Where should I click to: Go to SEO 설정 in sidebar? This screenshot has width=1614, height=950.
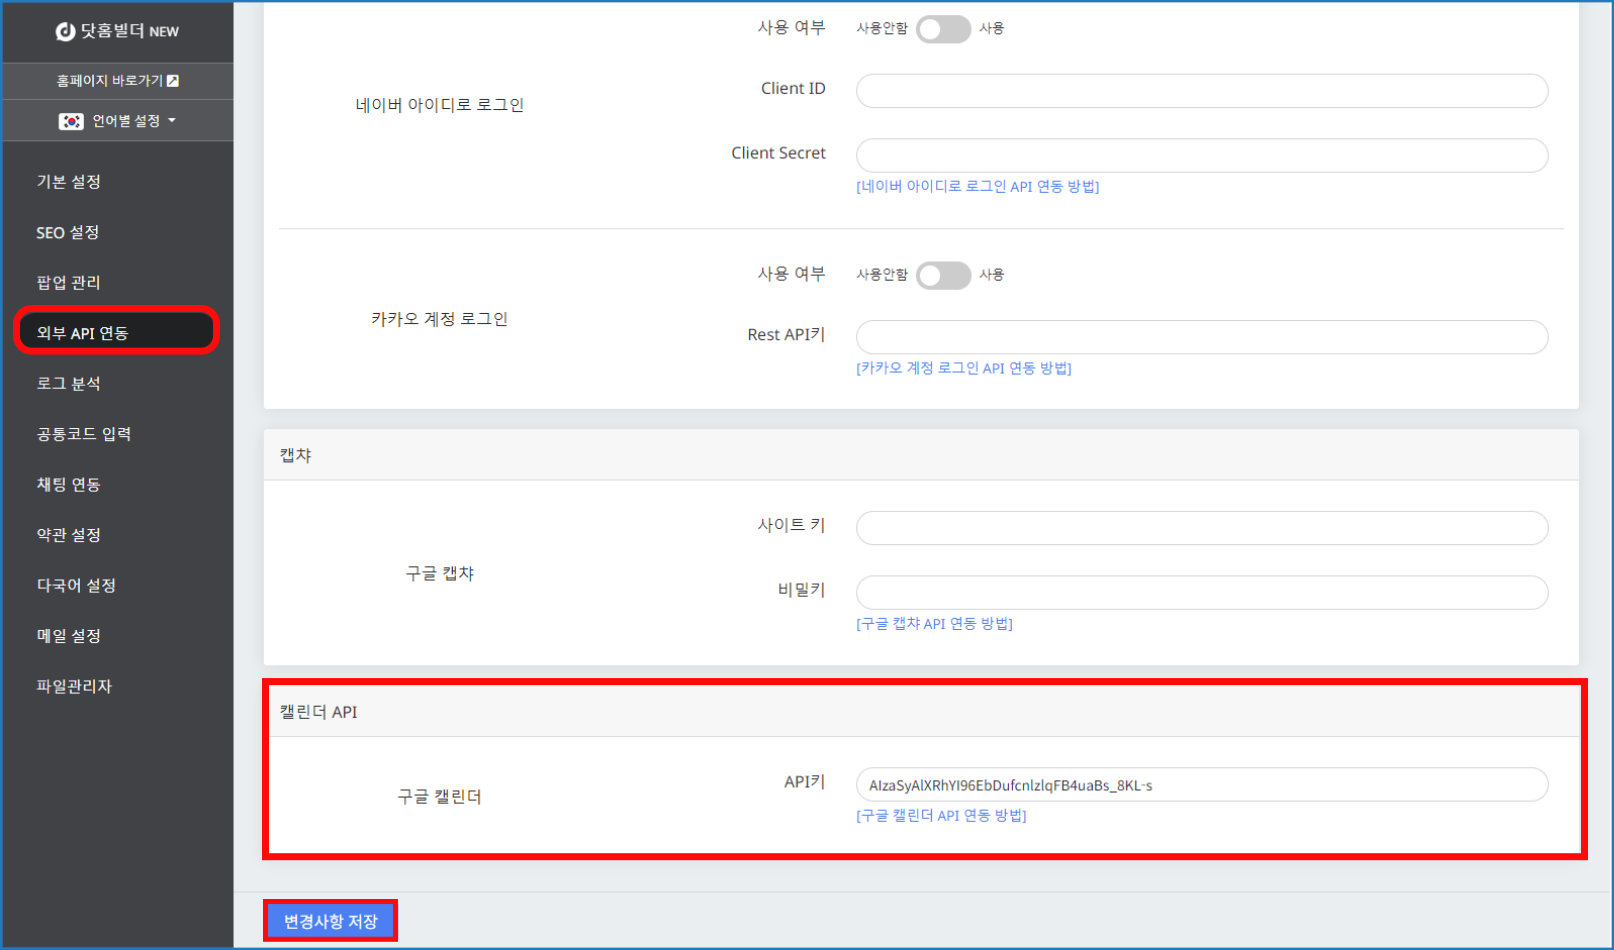click(68, 232)
